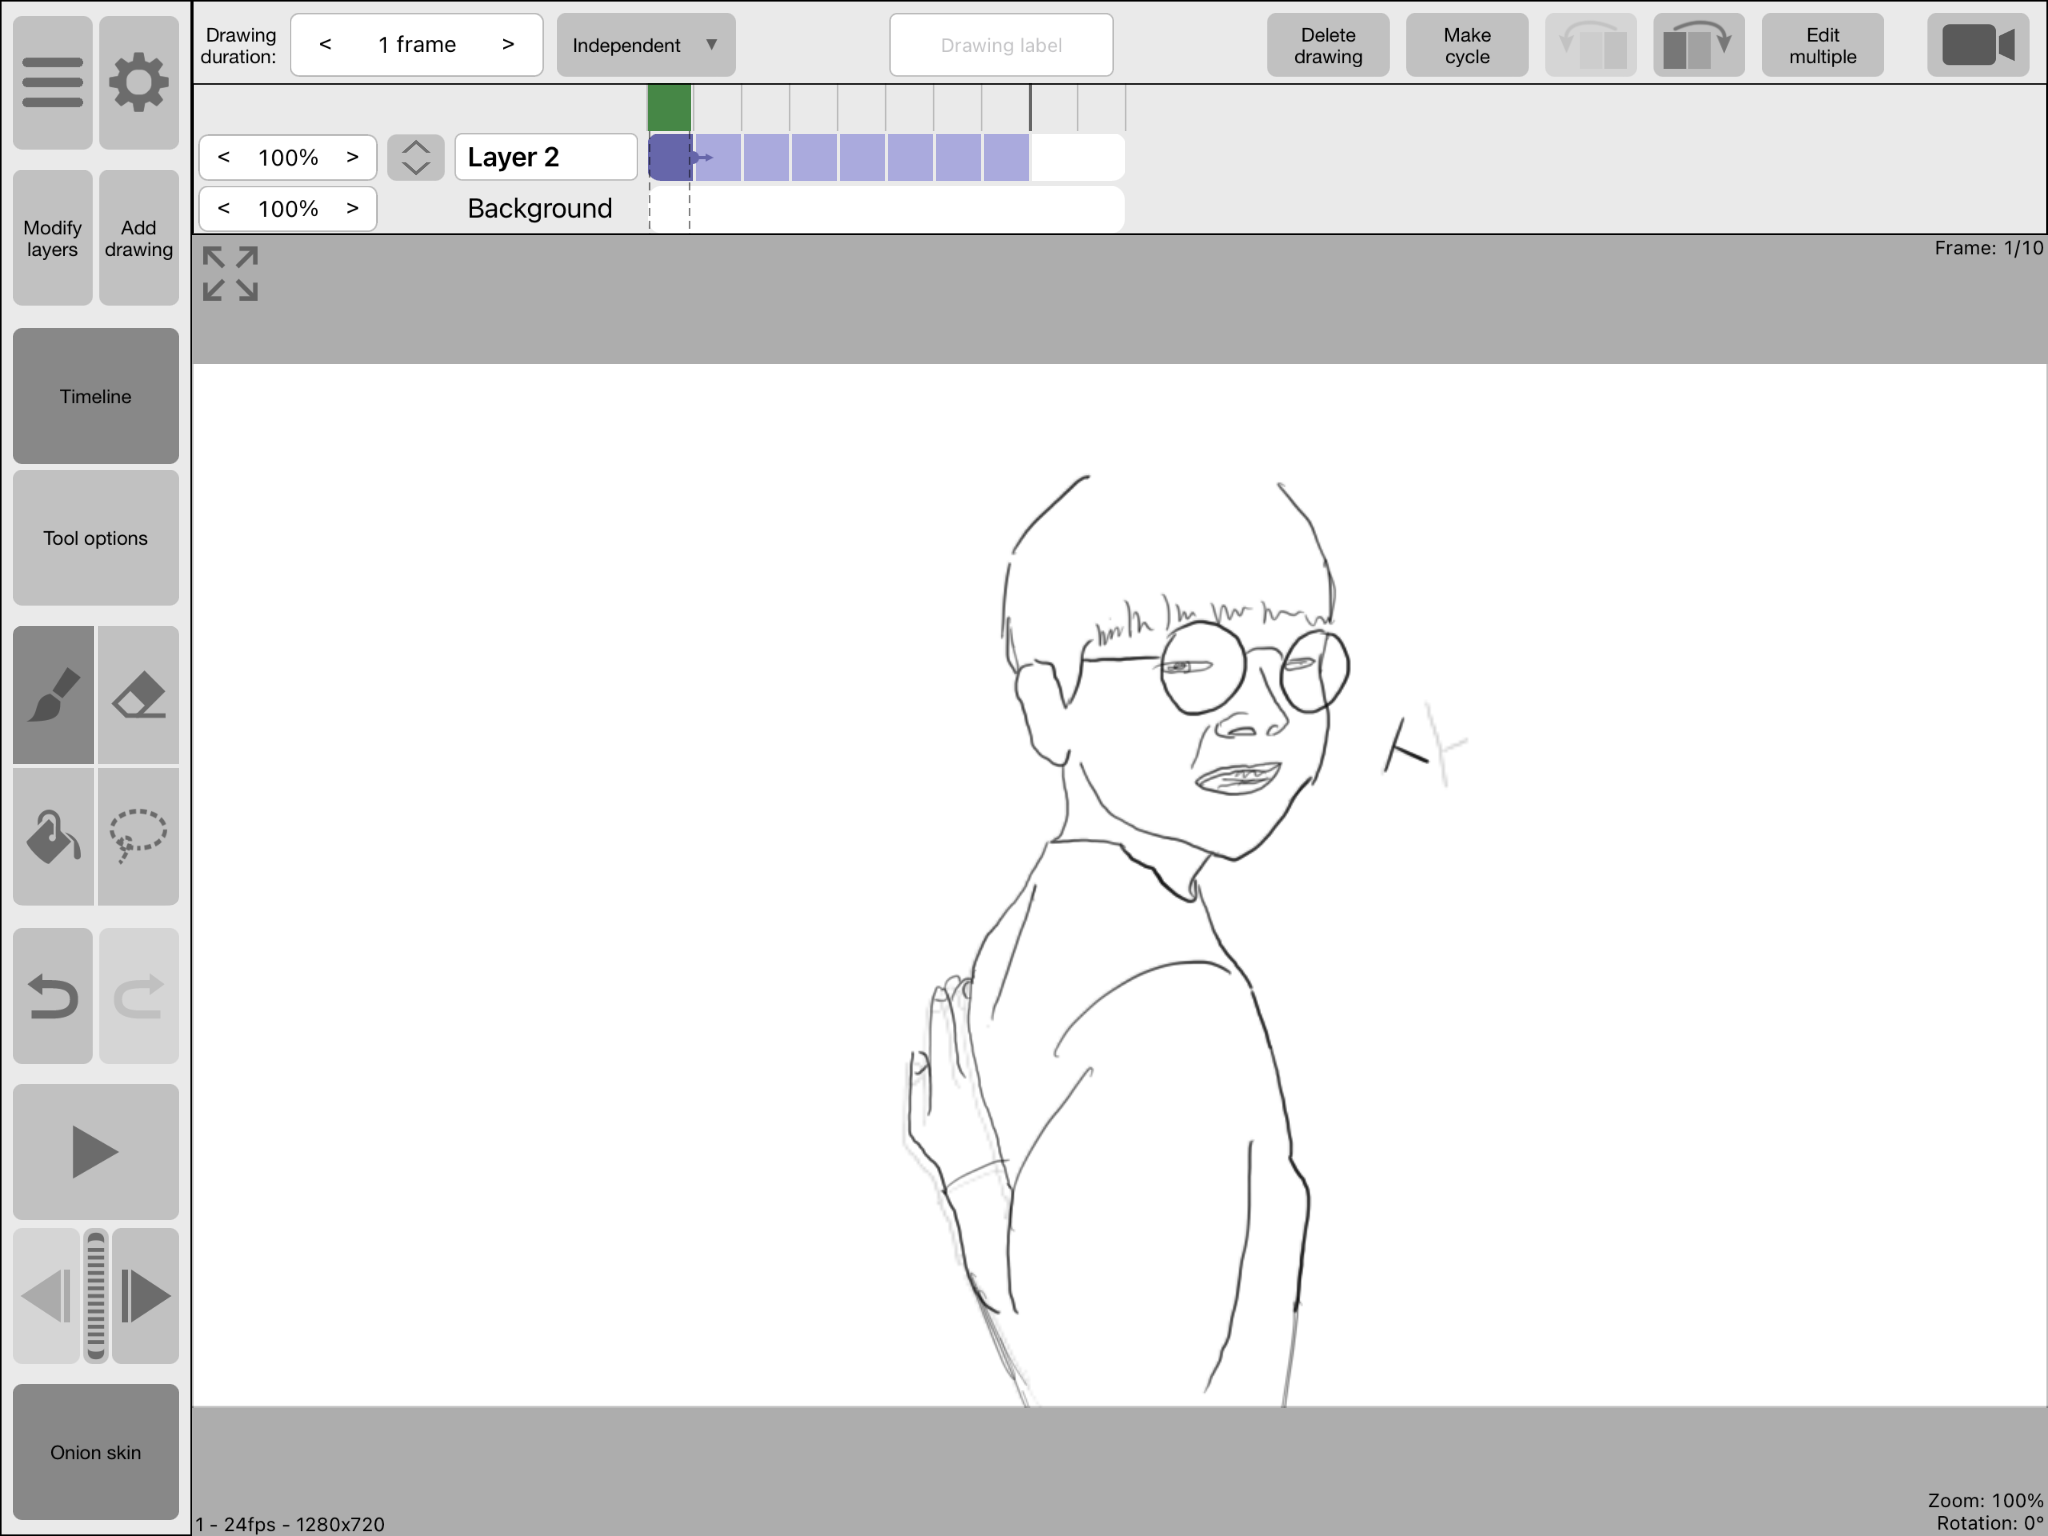Select the Brush tool
This screenshot has height=1536, width=2048.
pyautogui.click(x=54, y=695)
